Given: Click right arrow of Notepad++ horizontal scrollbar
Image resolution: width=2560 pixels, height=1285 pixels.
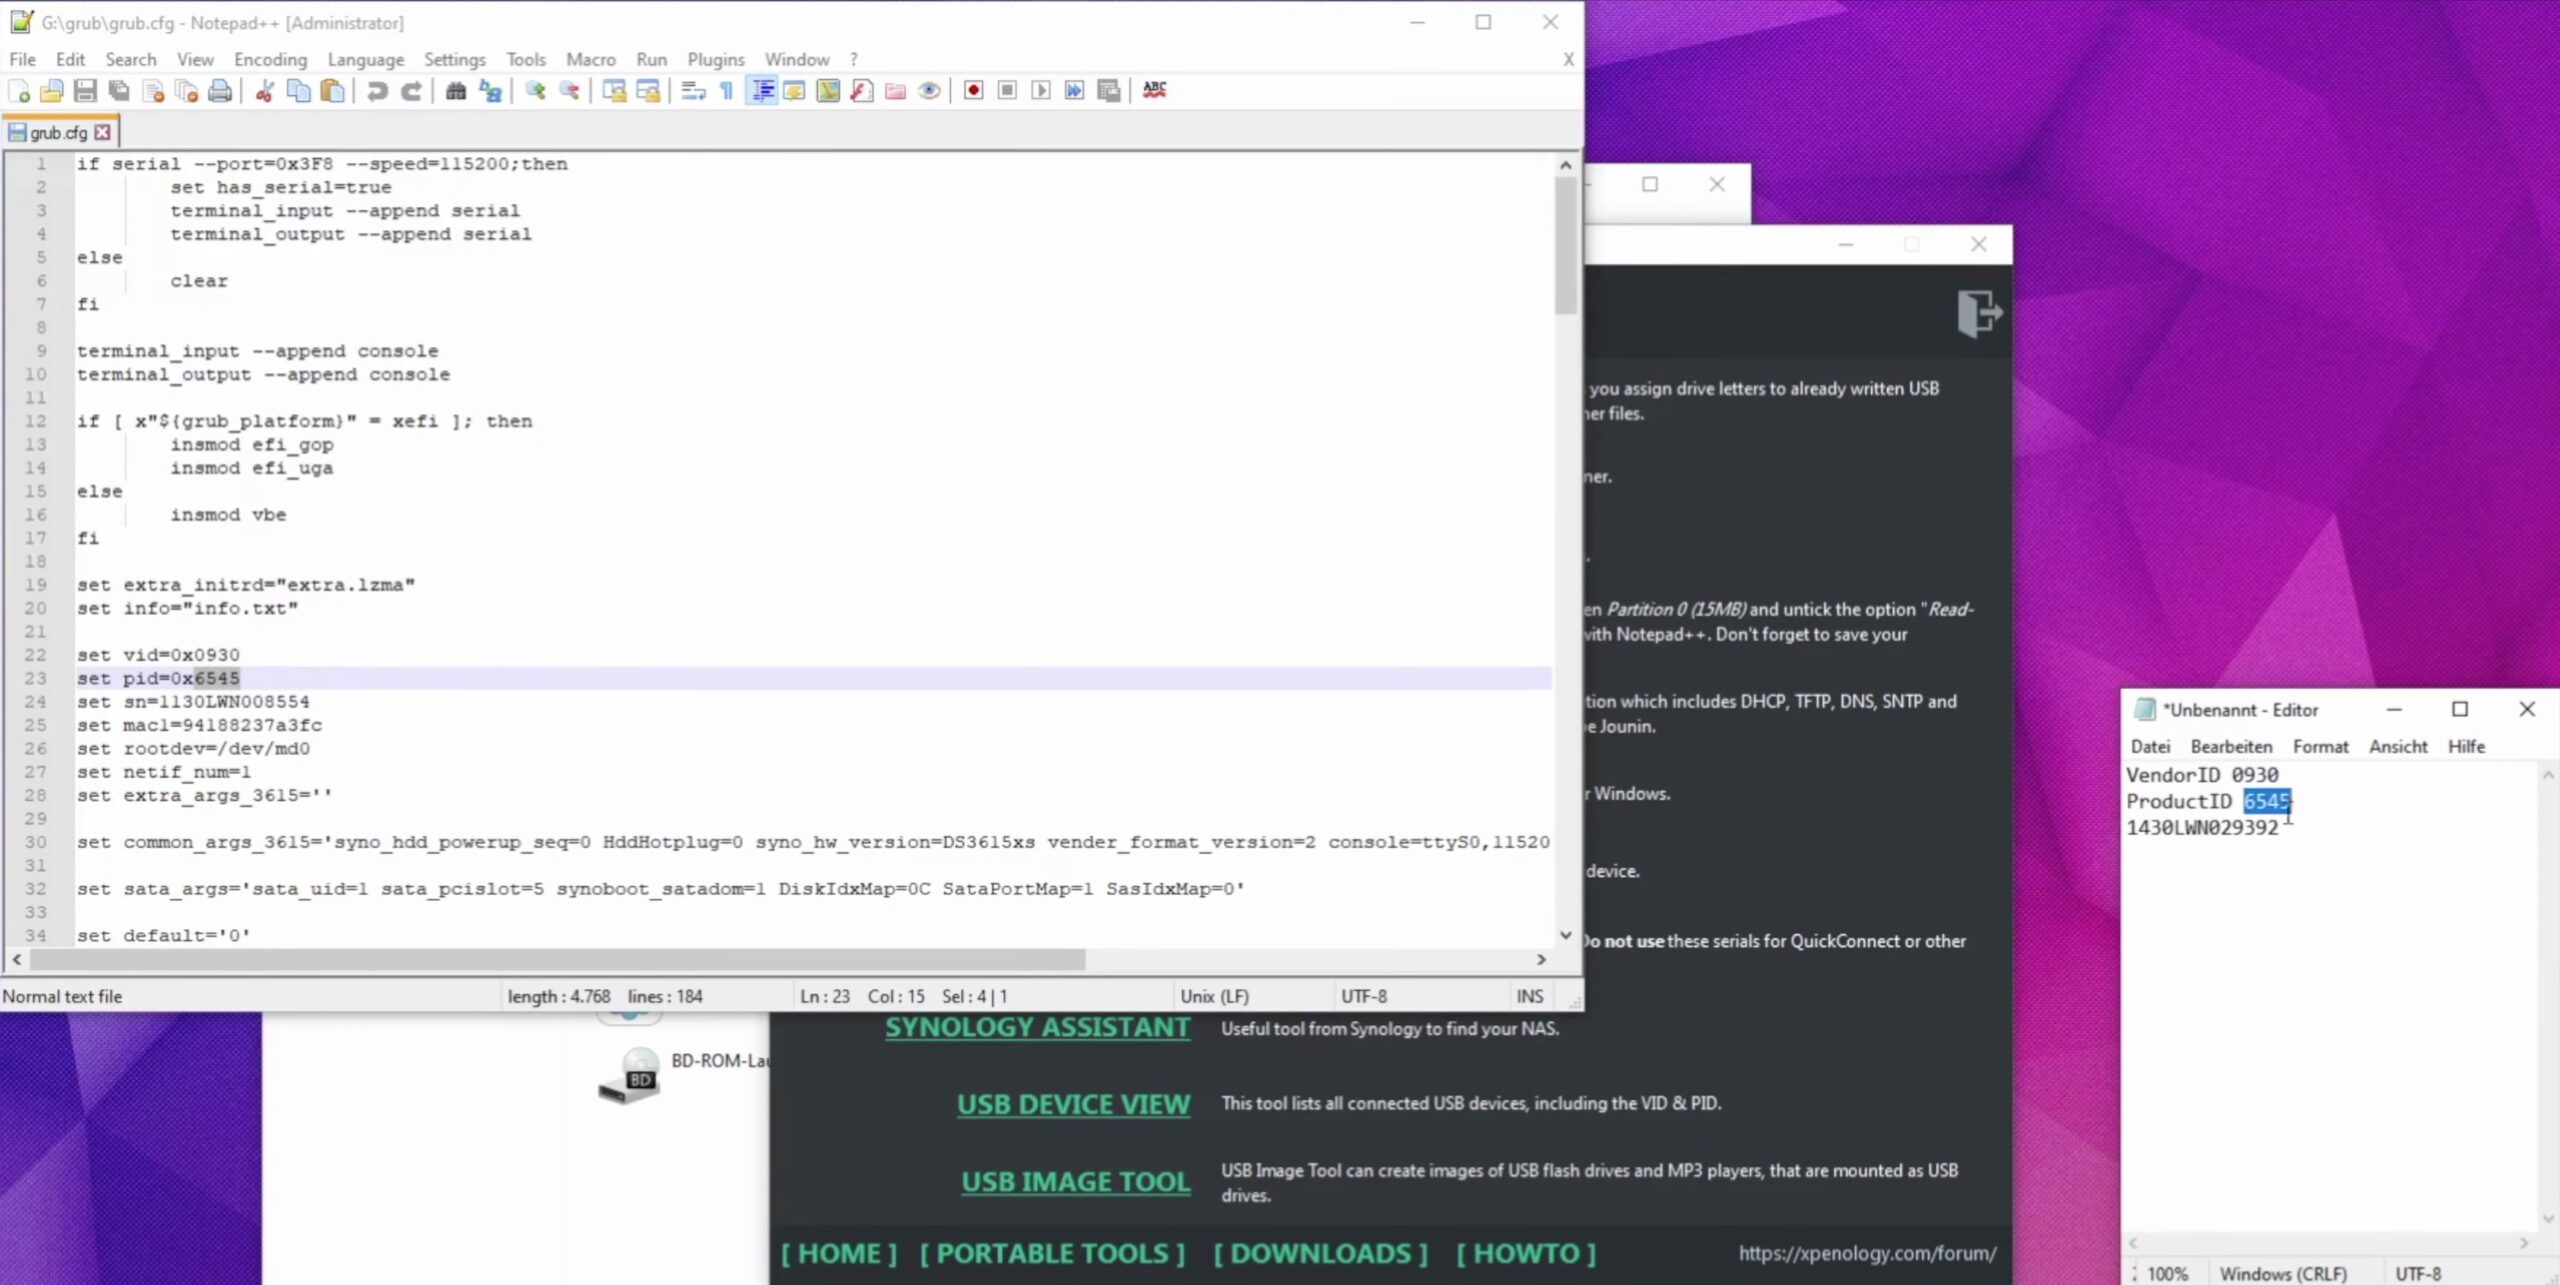Looking at the screenshot, I should click(1541, 960).
